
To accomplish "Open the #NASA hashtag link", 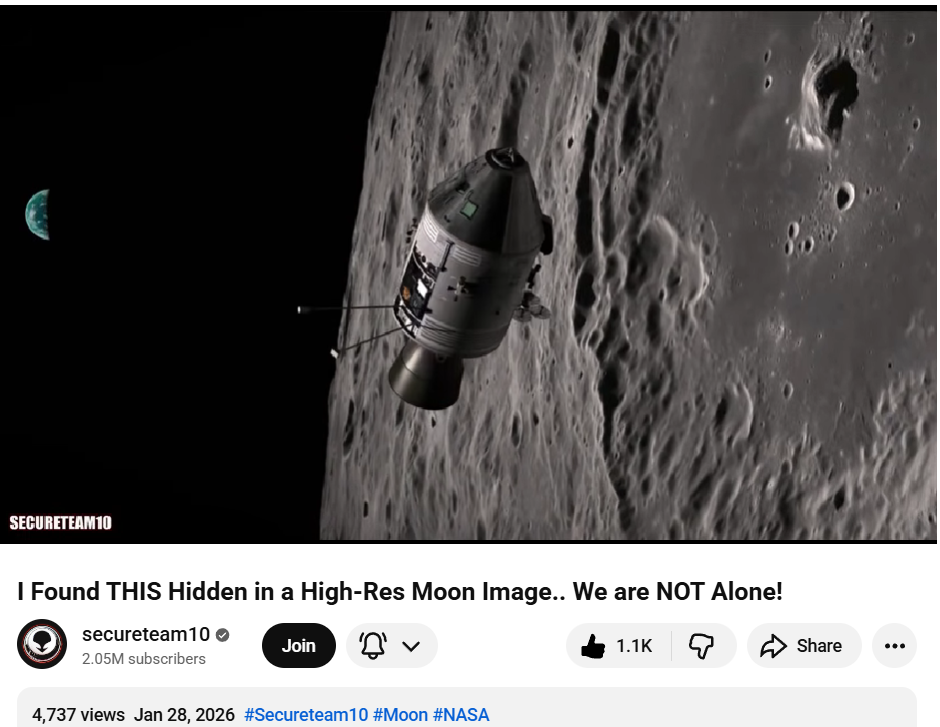I will click(460, 715).
